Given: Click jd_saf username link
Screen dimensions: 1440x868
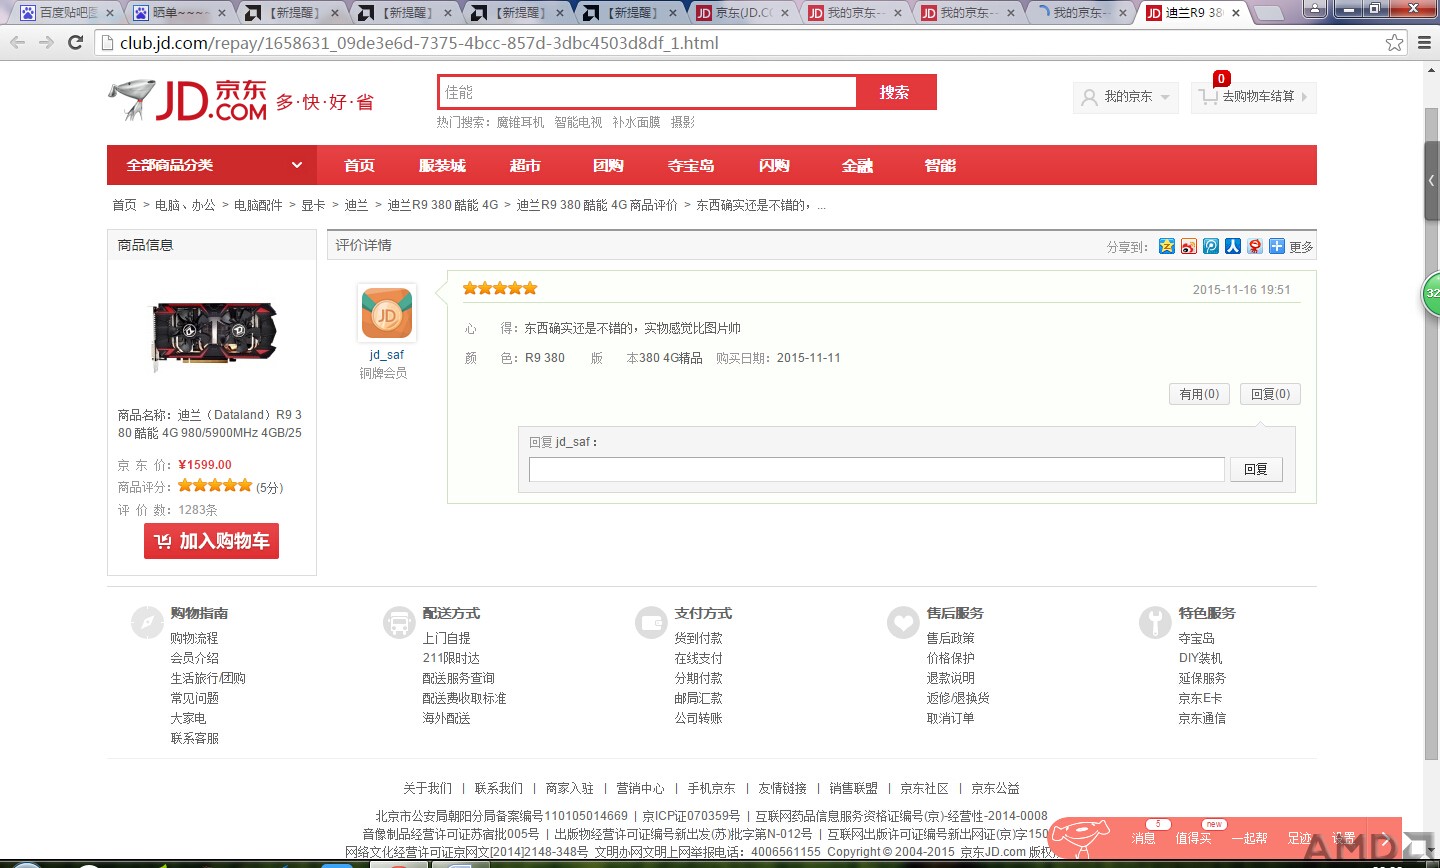Looking at the screenshot, I should (386, 354).
